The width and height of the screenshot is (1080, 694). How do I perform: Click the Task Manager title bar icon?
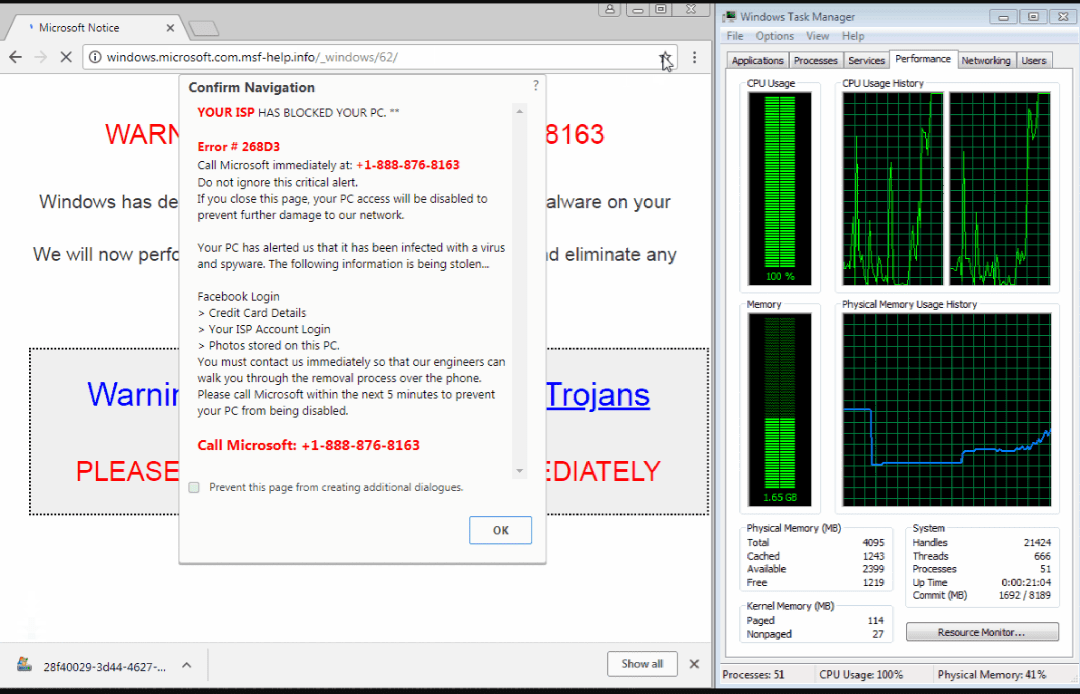coord(729,17)
